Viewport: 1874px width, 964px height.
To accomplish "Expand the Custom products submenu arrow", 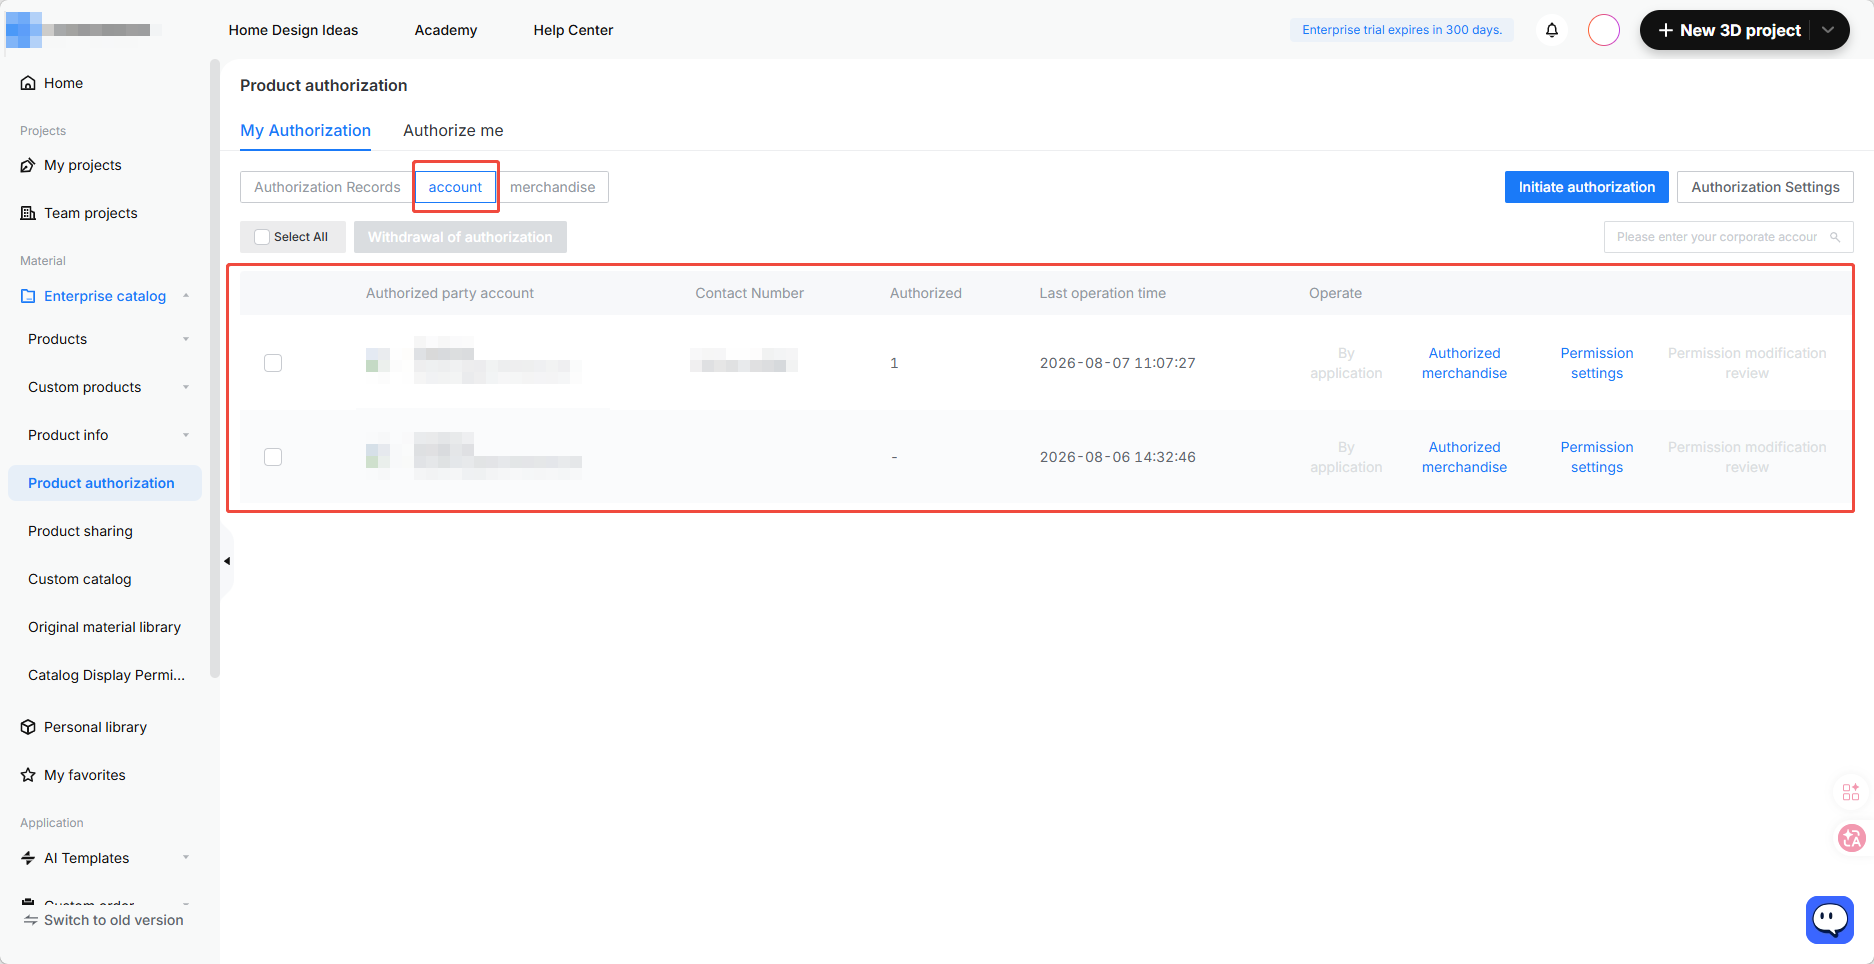I will point(186,387).
